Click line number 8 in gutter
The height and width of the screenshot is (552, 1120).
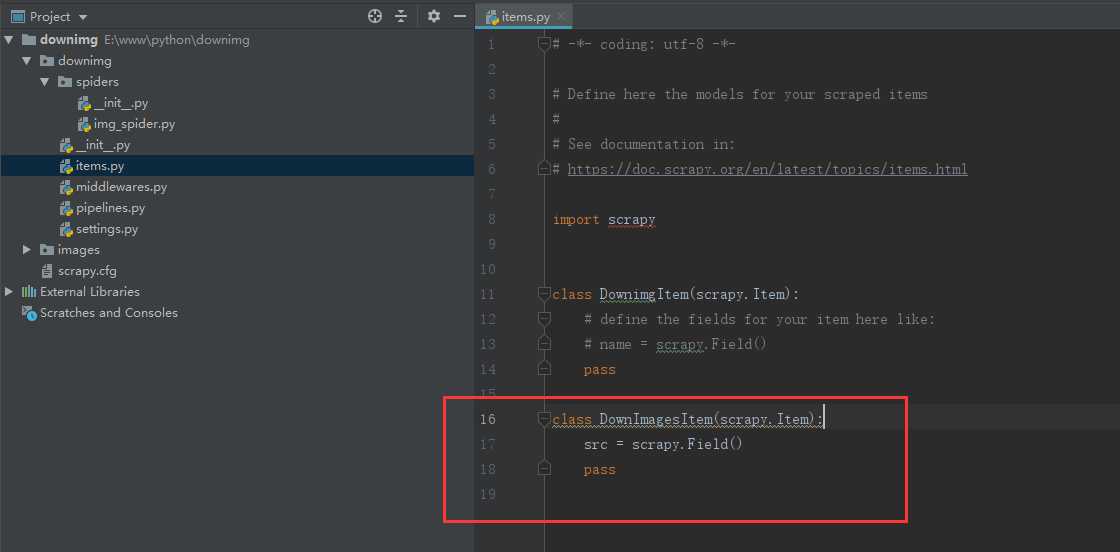click(x=491, y=219)
